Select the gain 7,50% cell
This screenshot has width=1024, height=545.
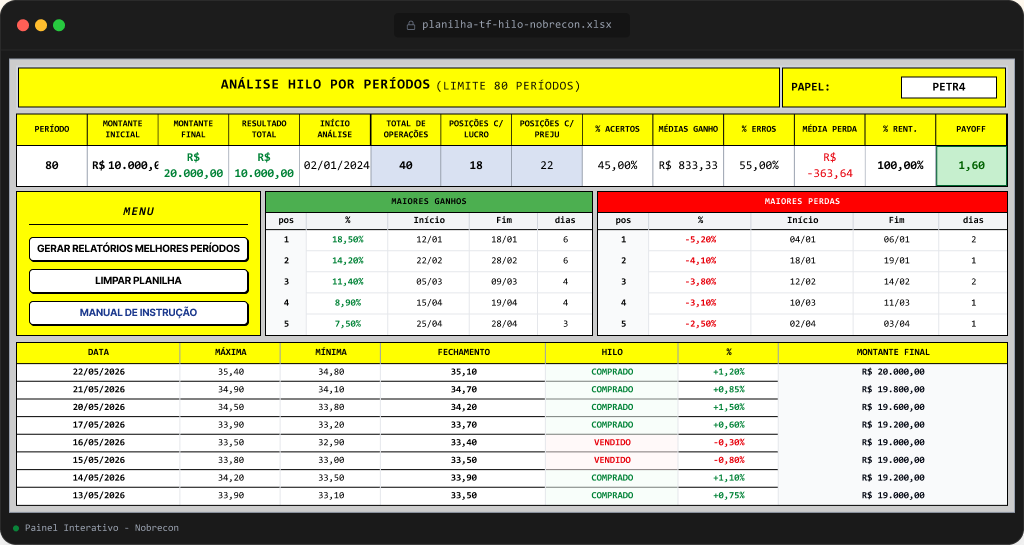point(347,324)
